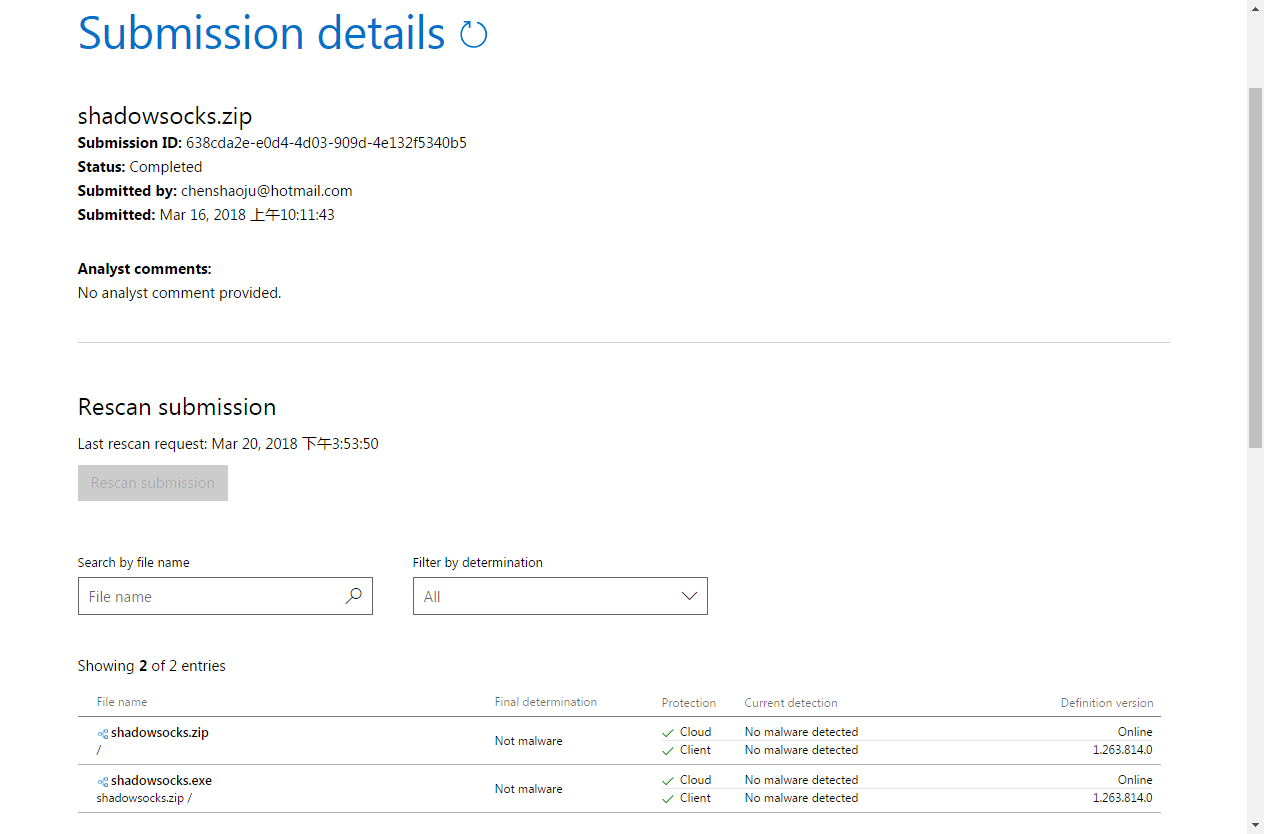Click the File name column header
Screen dimensions: 1264x834
[x=122, y=702]
